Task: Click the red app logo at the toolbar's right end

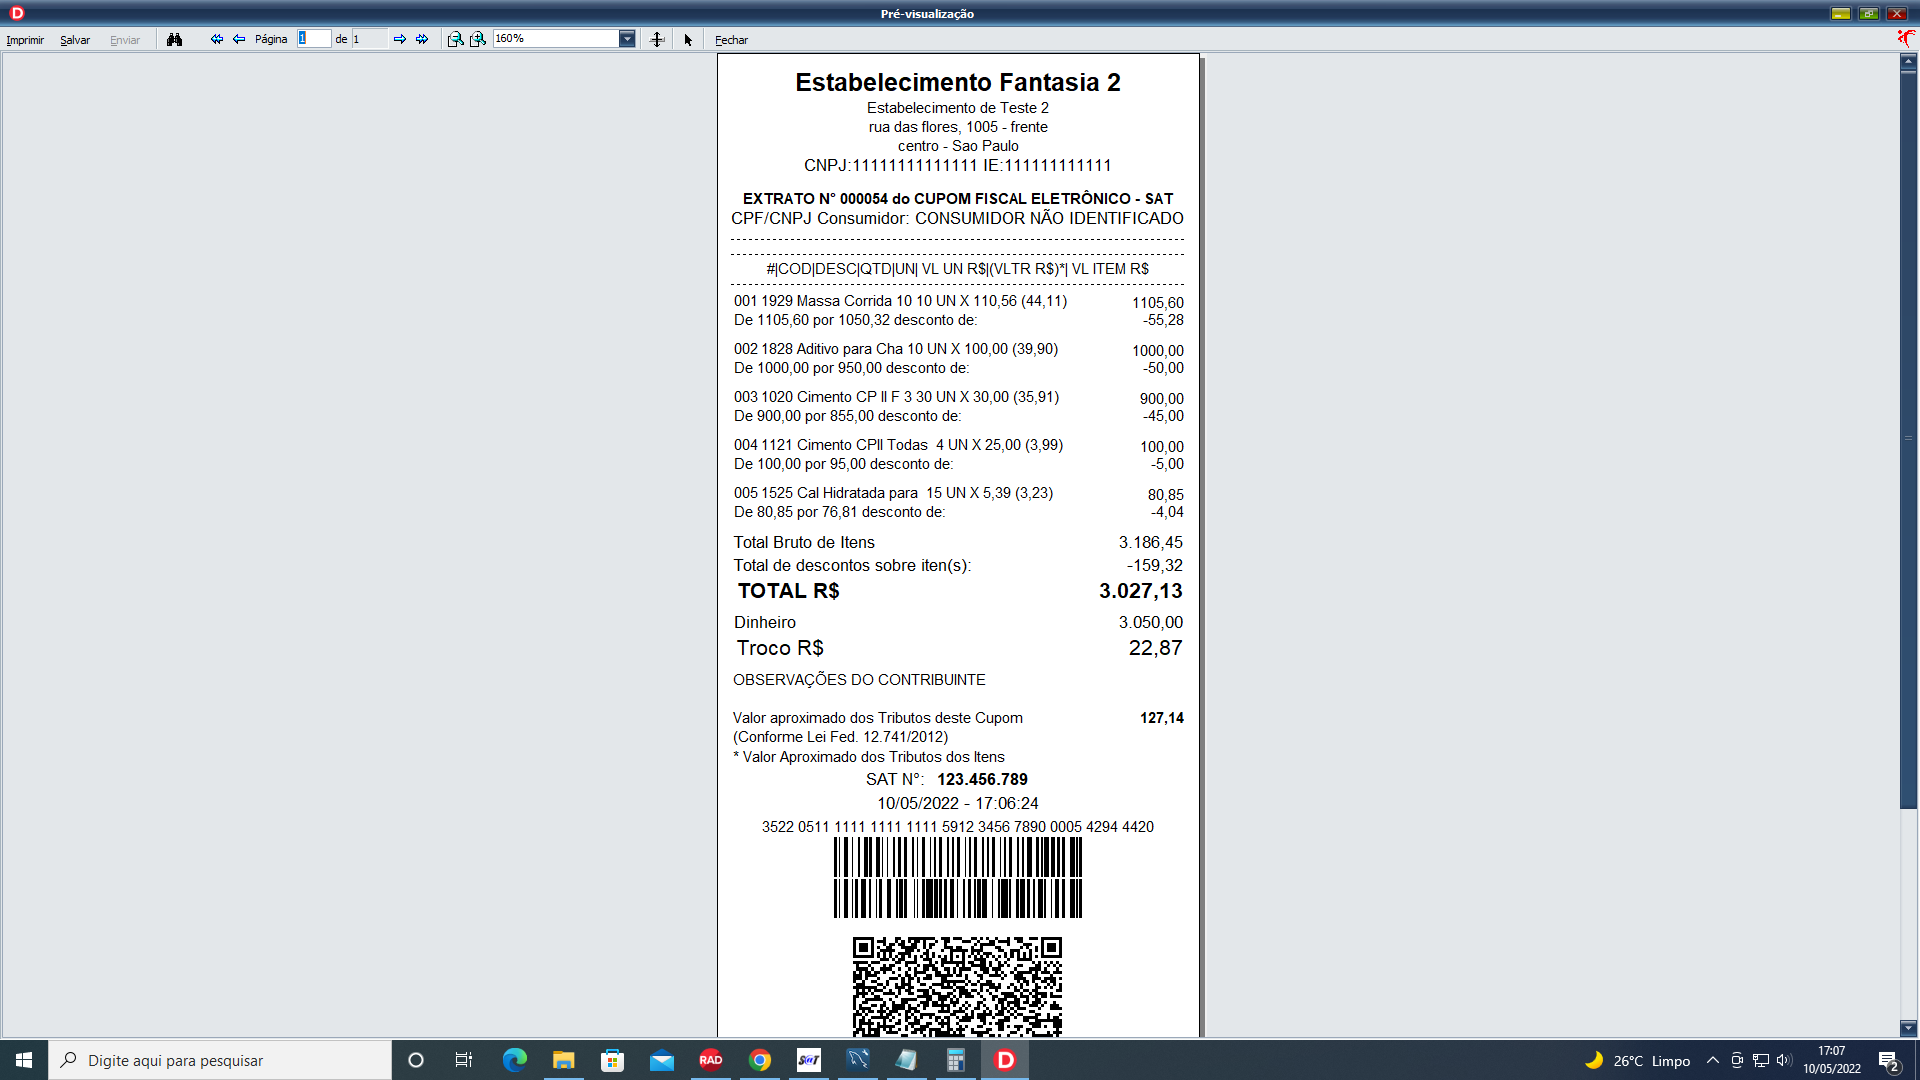Action: click(x=1906, y=38)
